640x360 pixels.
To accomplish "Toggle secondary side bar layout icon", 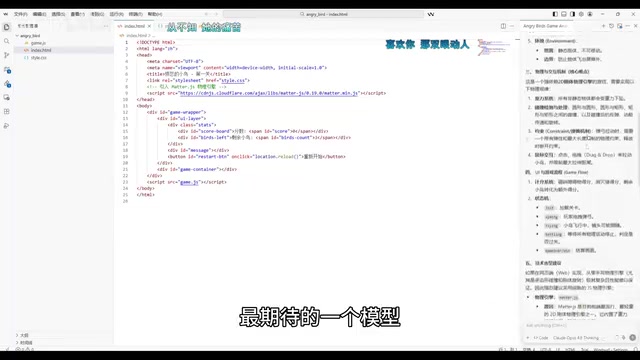I will tap(572, 14).
